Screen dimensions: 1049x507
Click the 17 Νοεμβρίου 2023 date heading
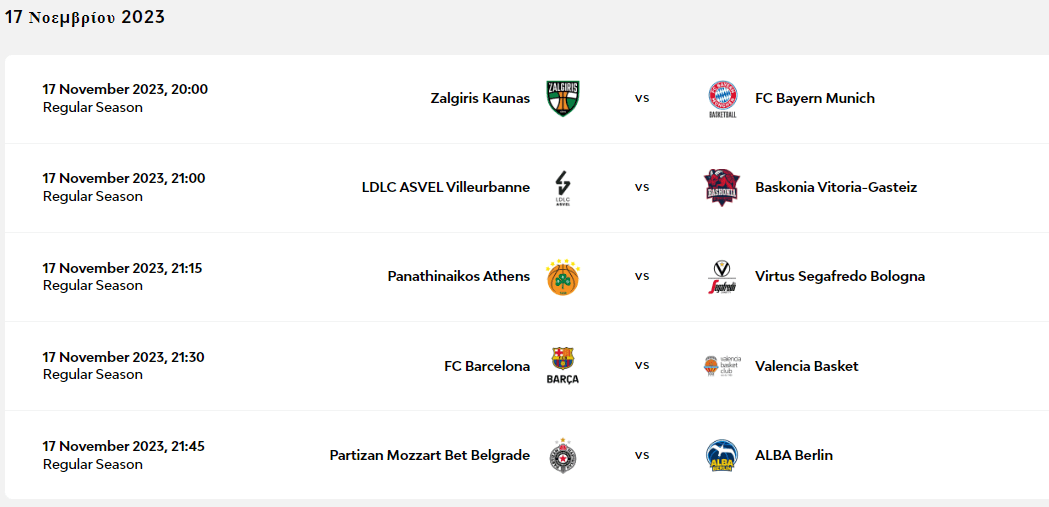85,17
